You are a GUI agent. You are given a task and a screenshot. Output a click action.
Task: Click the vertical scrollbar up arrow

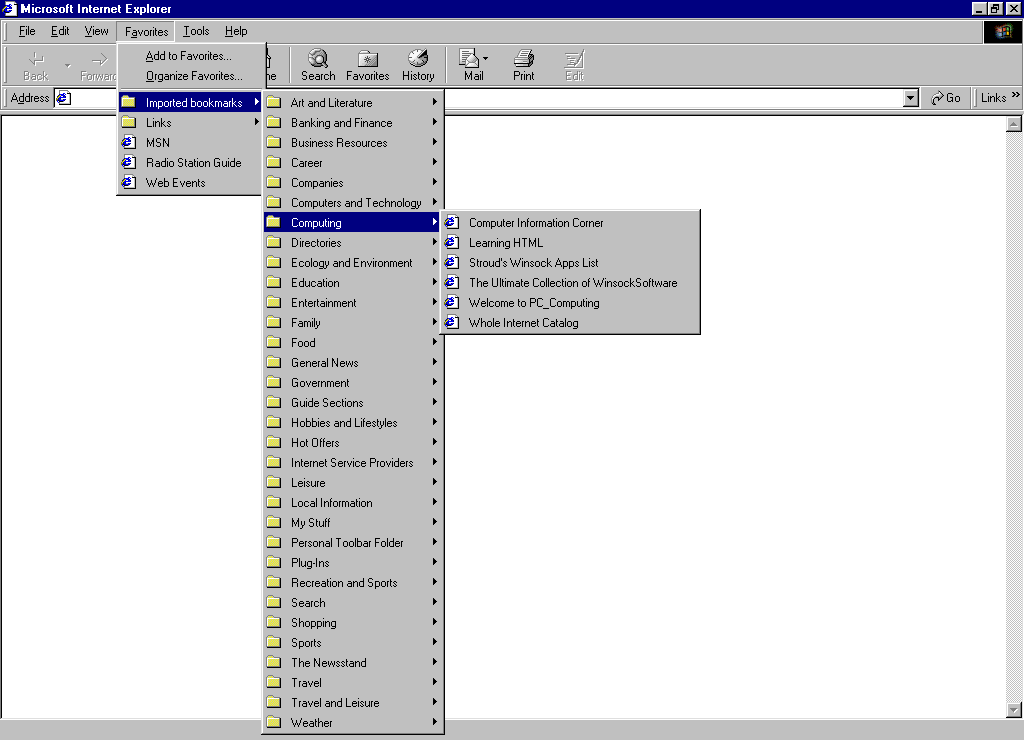pos(1014,124)
